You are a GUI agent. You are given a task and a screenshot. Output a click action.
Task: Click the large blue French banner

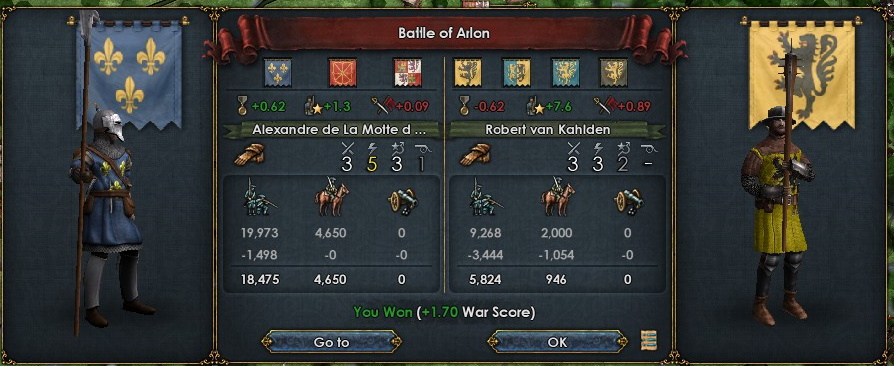tap(129, 74)
